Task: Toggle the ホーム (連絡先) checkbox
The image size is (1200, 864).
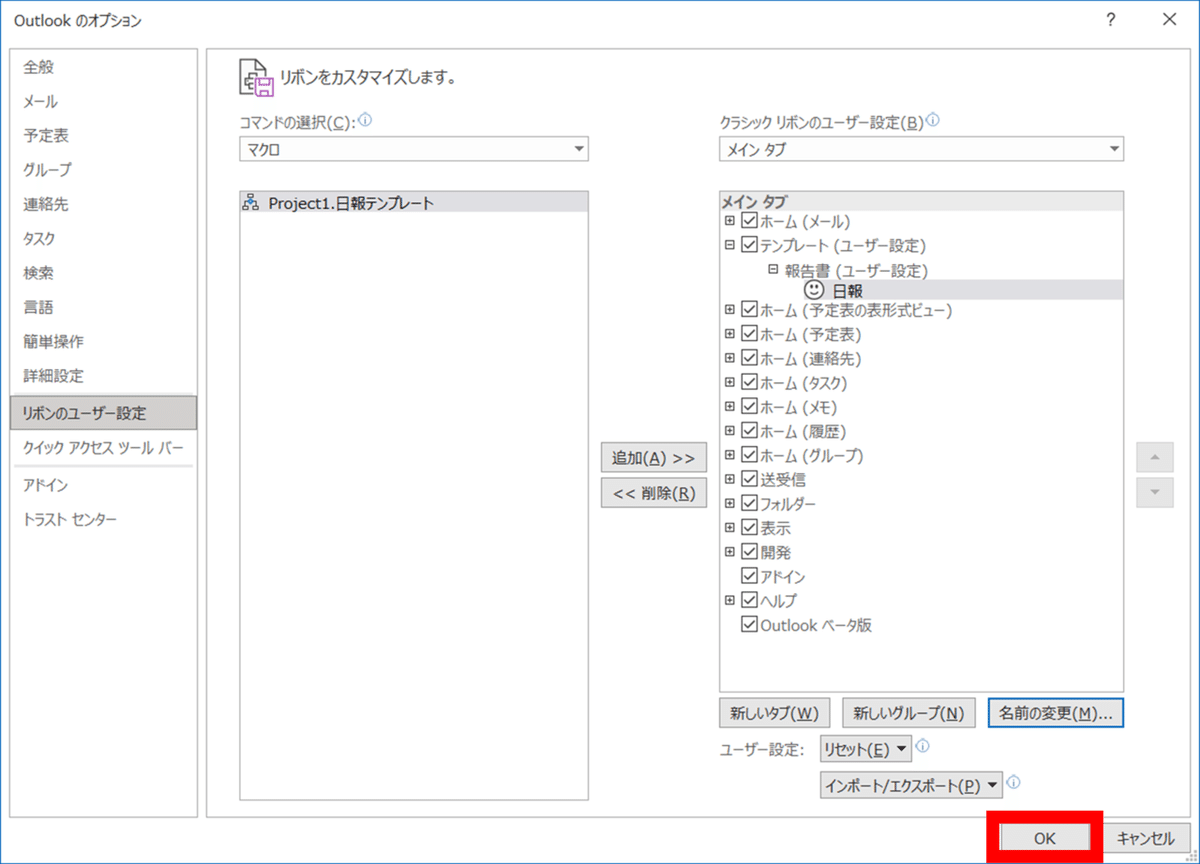Action: coord(749,359)
